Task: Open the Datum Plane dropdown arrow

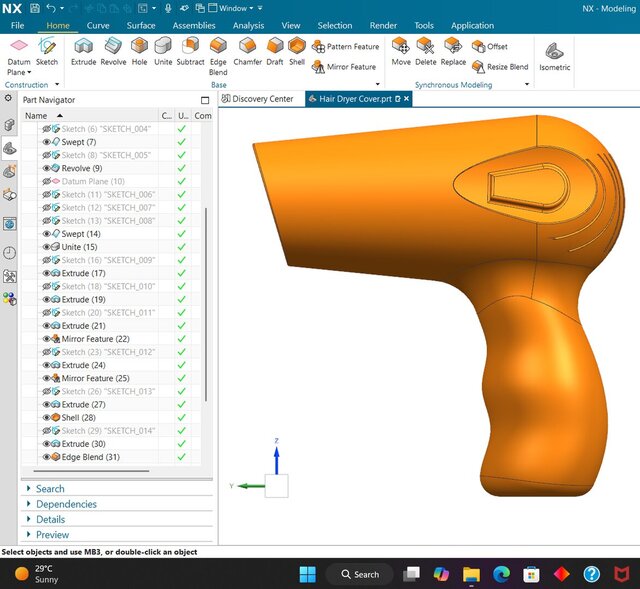Action: (29, 72)
